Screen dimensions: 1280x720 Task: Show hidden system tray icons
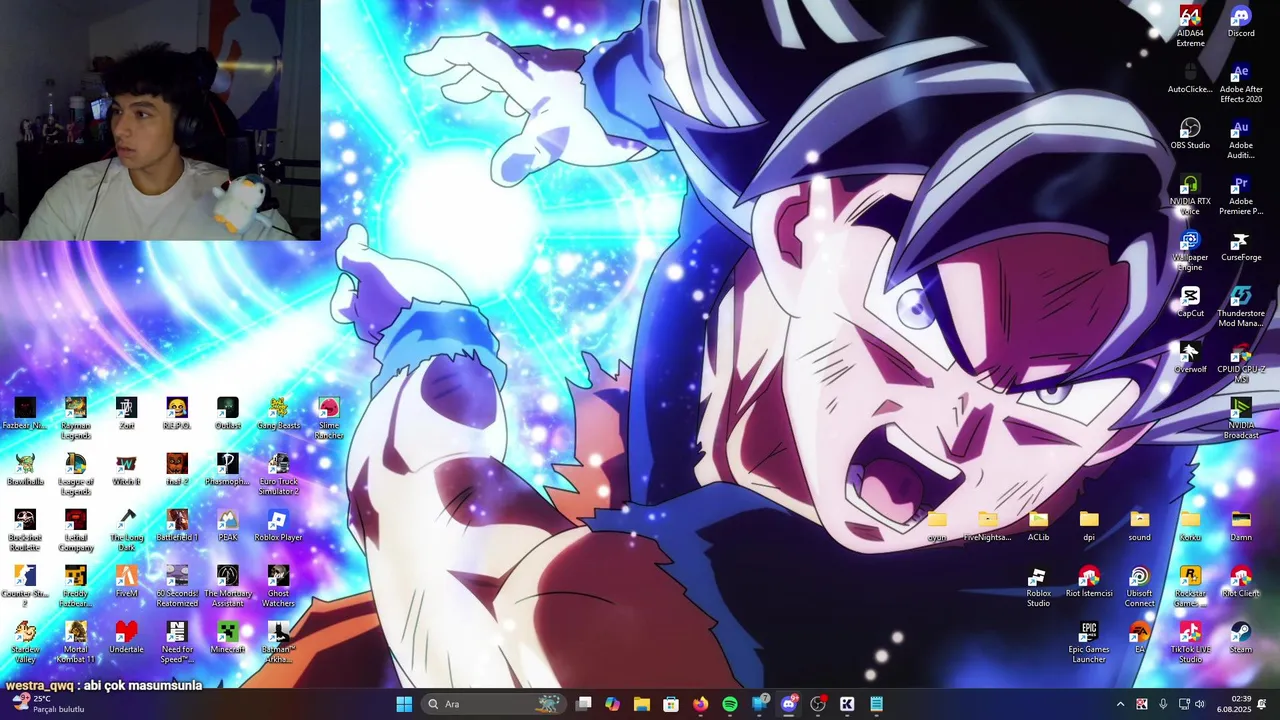click(1120, 704)
